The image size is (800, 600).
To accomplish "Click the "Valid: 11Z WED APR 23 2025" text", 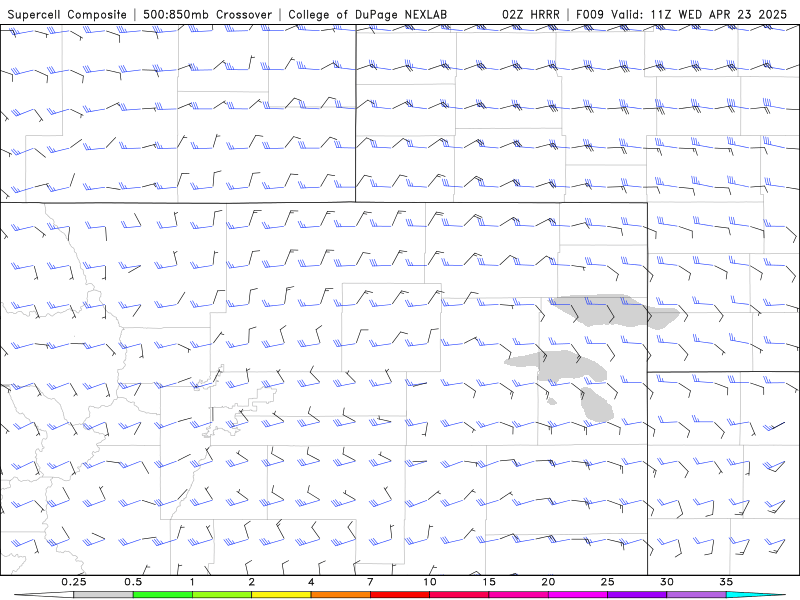I will (699, 15).
